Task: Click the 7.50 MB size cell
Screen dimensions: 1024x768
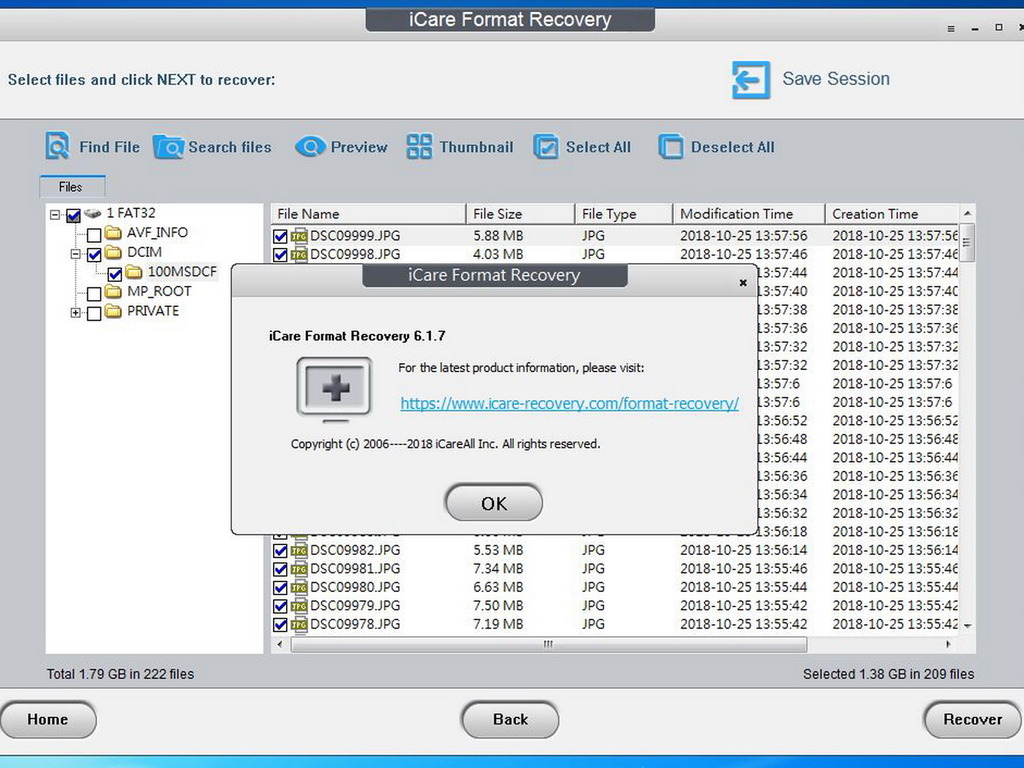Action: pyautogui.click(x=498, y=605)
